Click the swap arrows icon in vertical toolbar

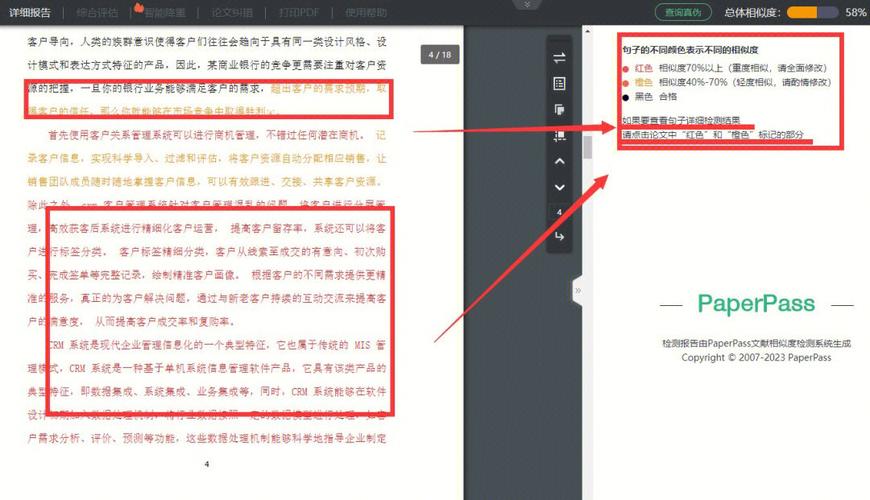tap(559, 58)
